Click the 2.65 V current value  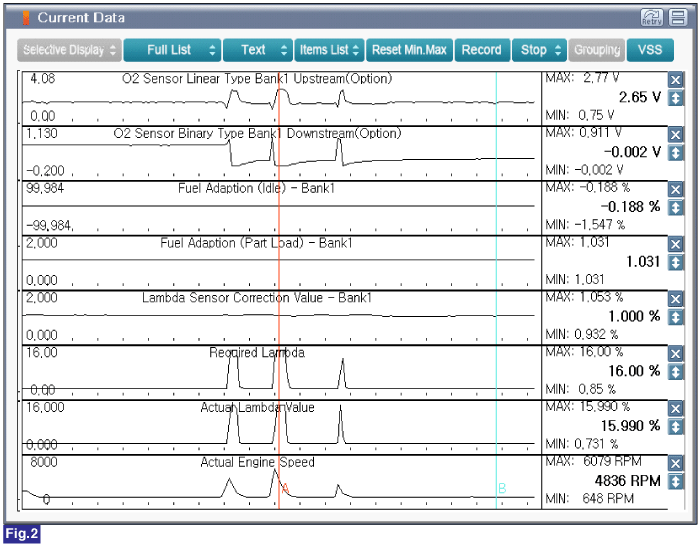coord(639,97)
